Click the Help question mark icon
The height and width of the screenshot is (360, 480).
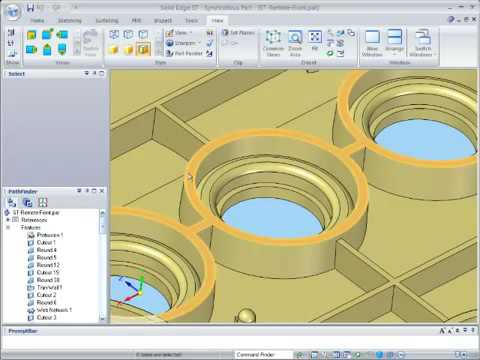coord(451,20)
